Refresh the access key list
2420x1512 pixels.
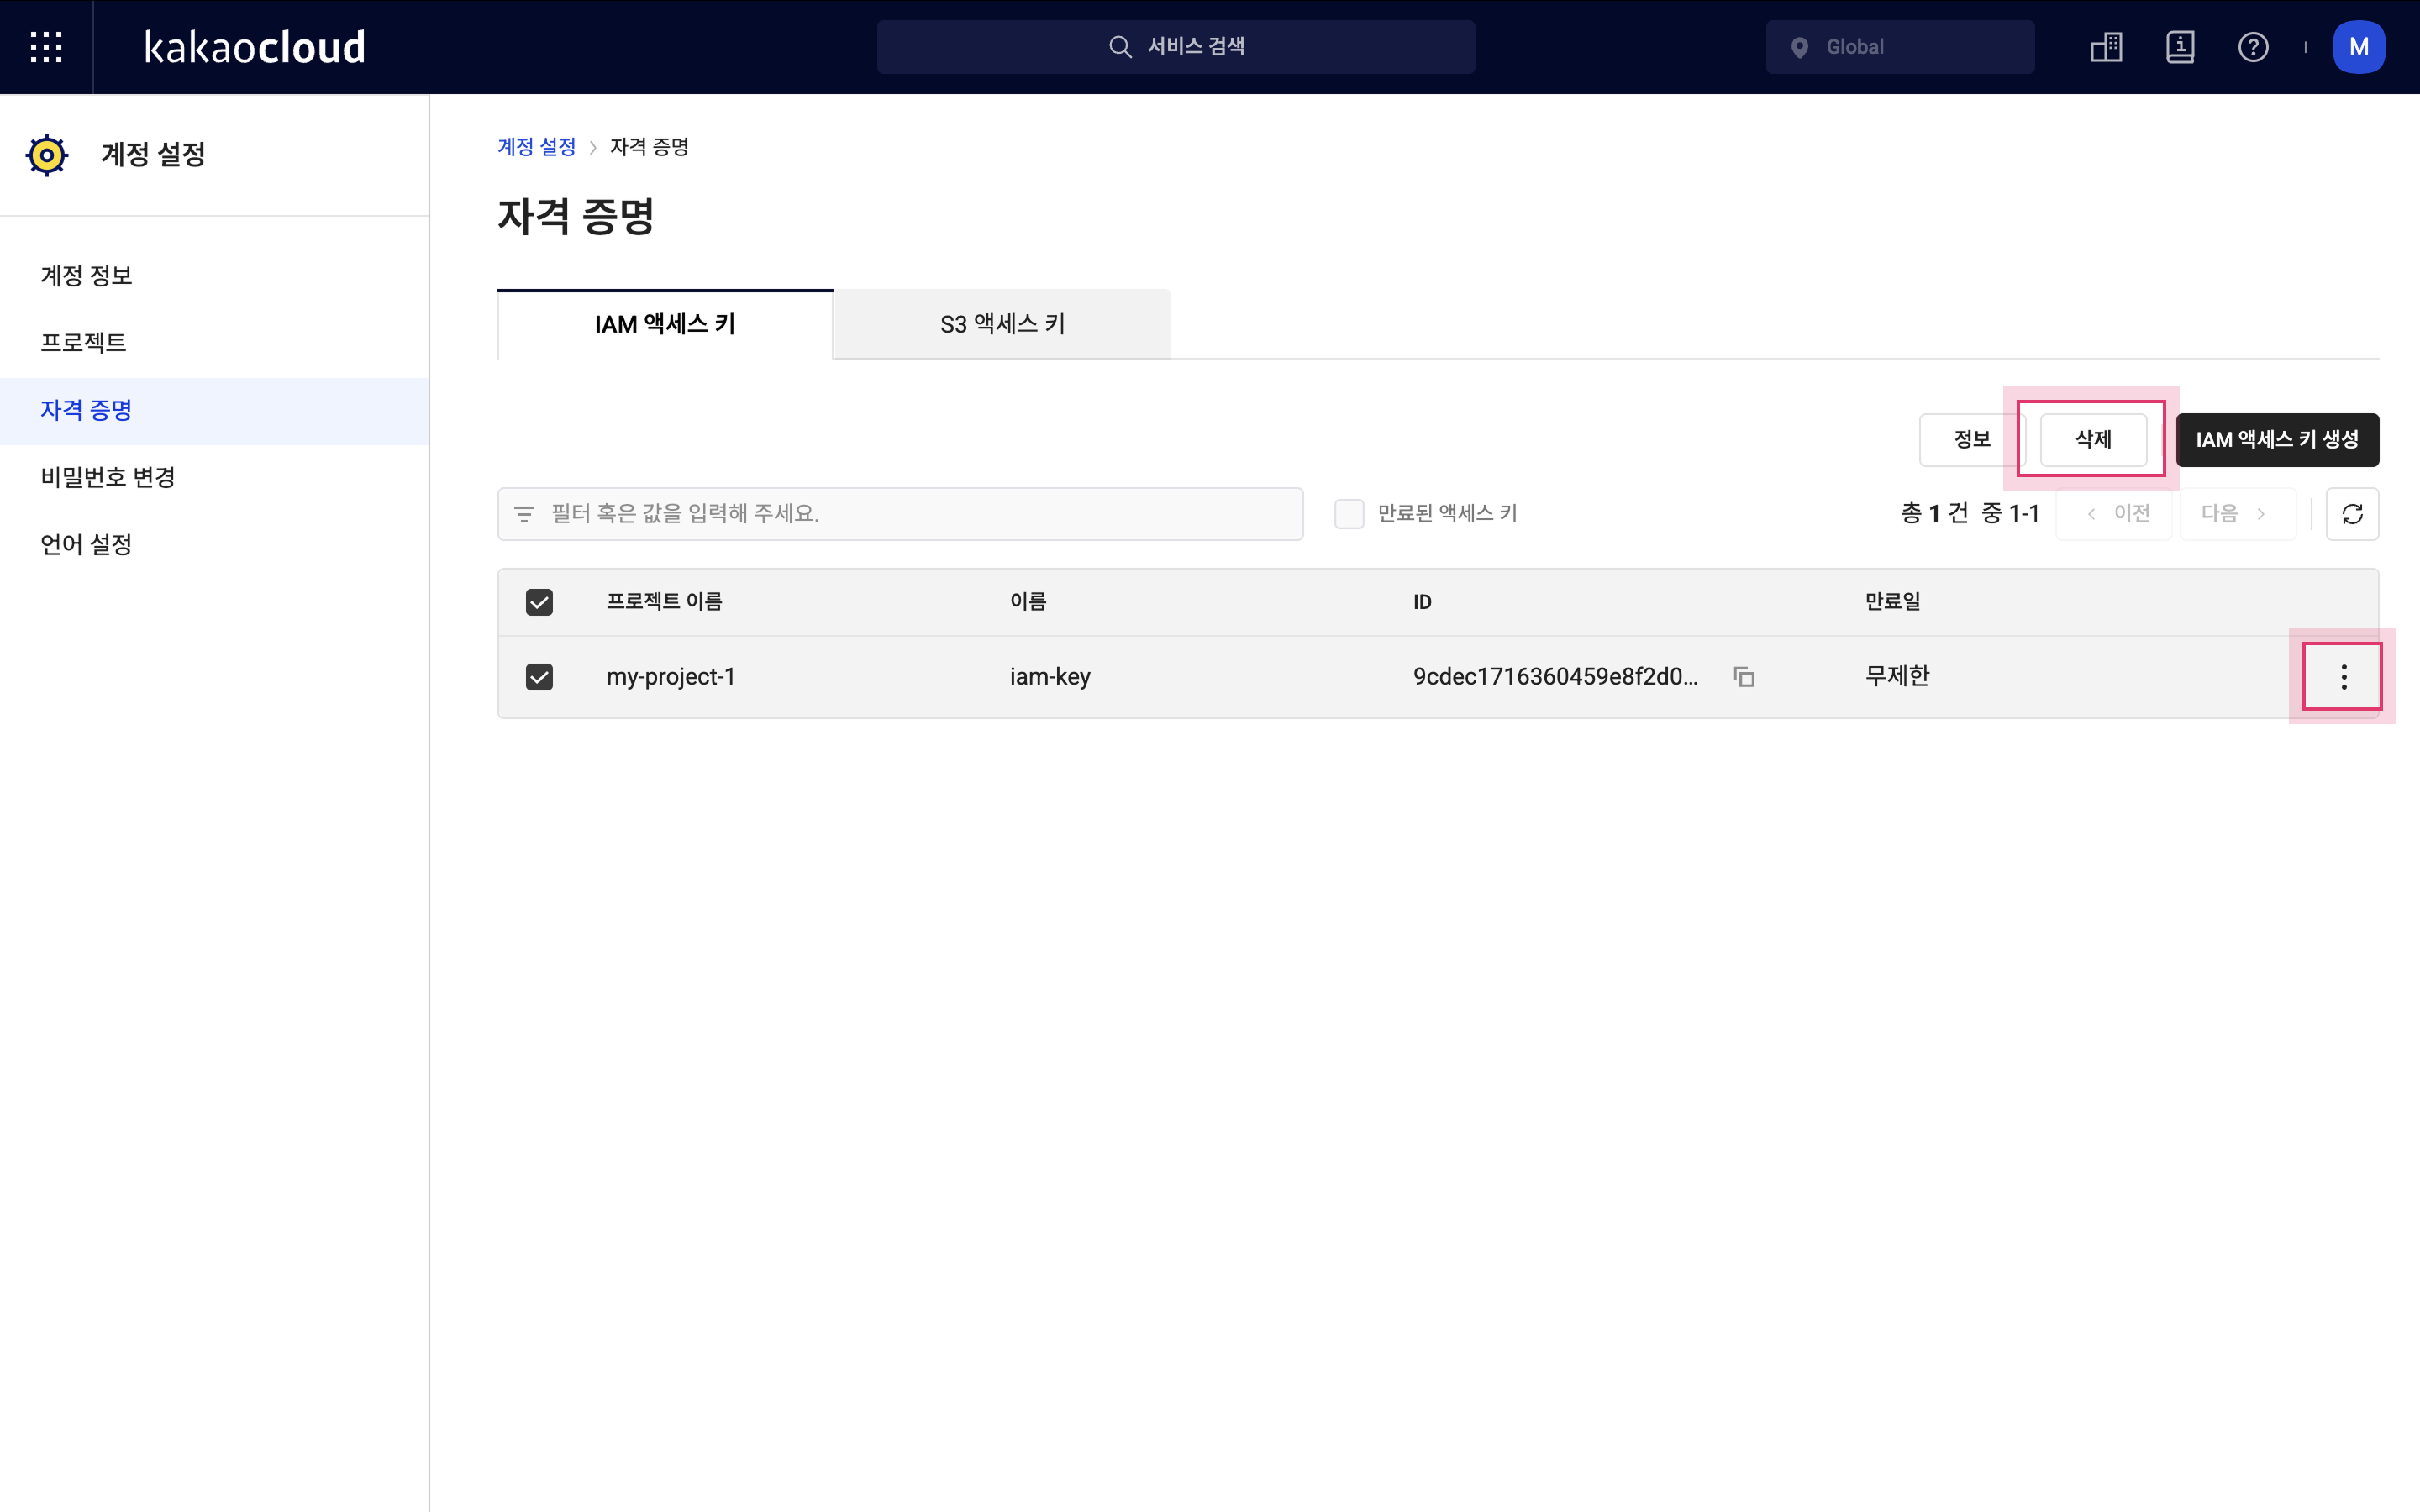pos(2352,514)
